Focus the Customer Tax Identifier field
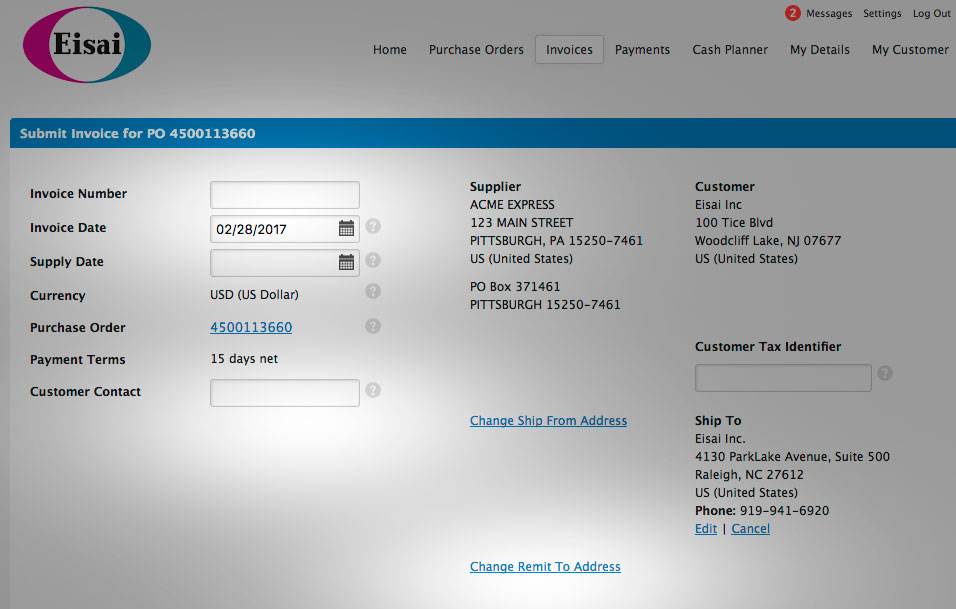 (783, 378)
